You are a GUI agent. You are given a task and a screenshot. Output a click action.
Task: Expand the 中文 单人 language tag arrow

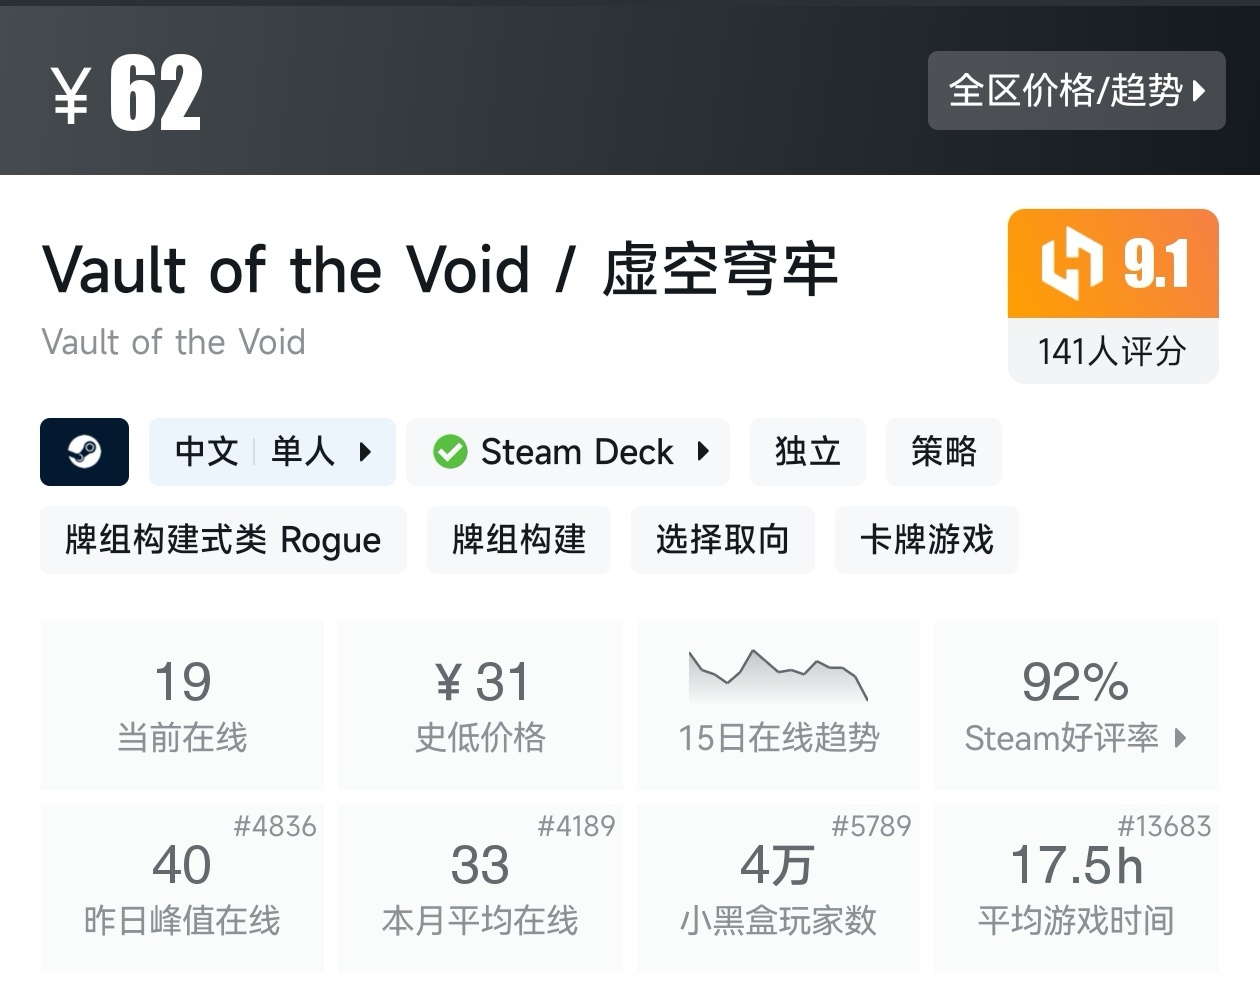[x=365, y=452]
